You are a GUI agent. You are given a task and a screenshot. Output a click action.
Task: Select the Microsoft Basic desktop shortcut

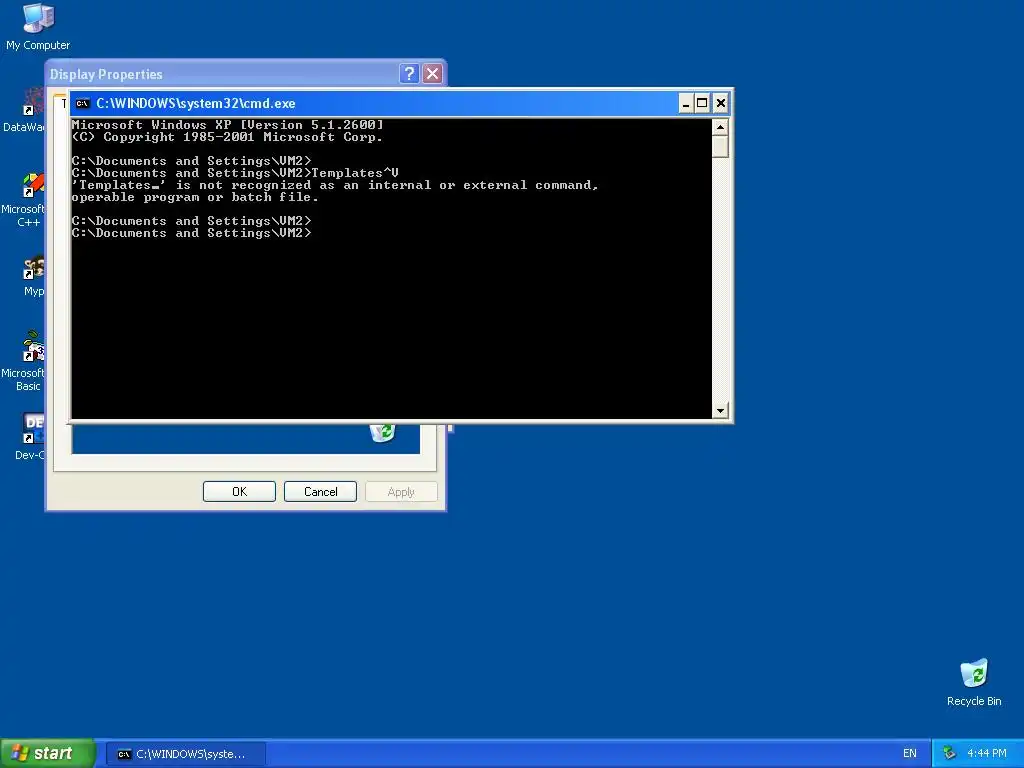tap(24, 361)
